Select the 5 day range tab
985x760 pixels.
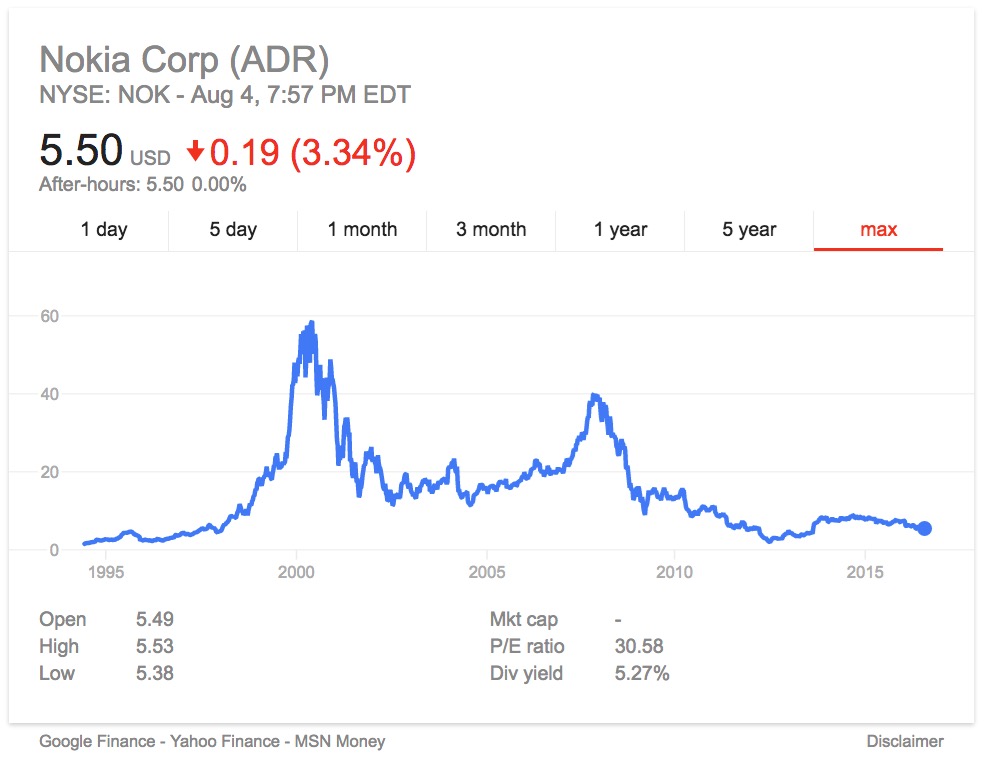pos(233,229)
